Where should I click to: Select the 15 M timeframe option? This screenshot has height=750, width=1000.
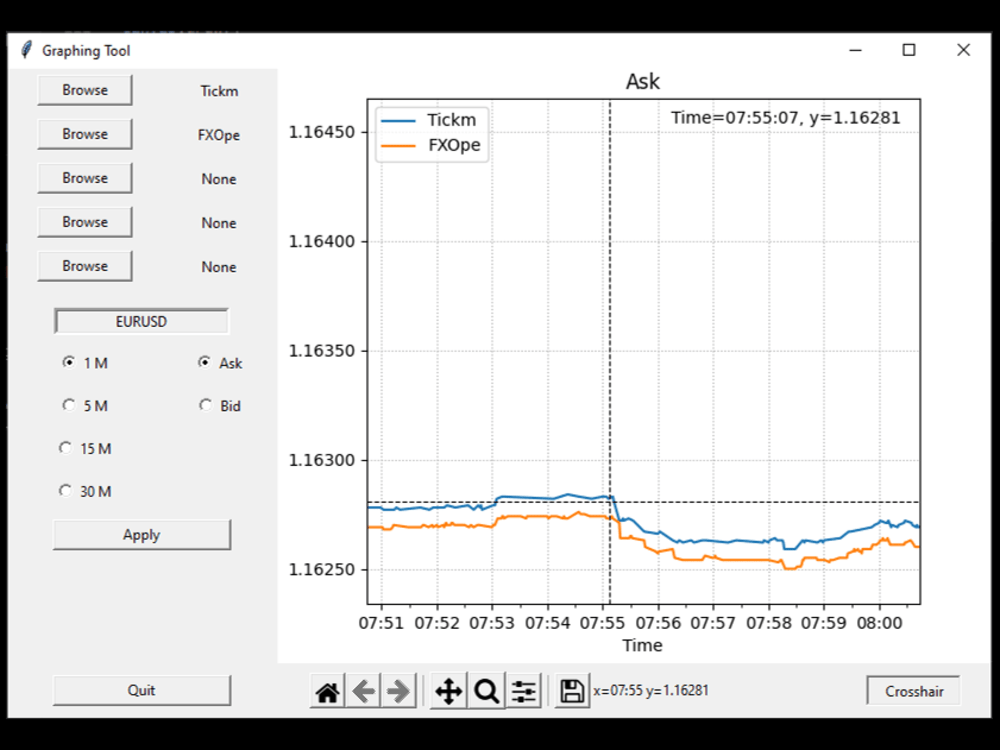click(65, 448)
